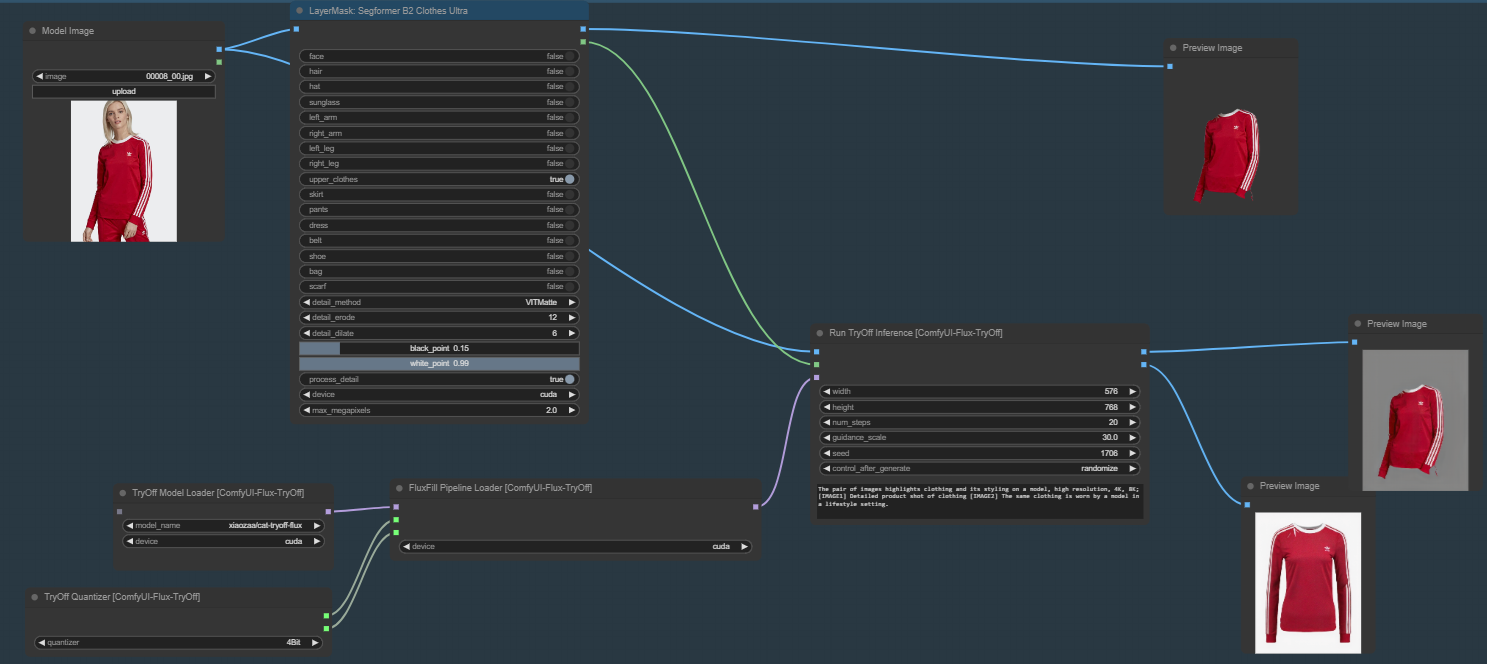Viewport: 1487px width, 664px height.
Task: Collapse the TryOff Model Loader node dot
Action: pos(123,493)
